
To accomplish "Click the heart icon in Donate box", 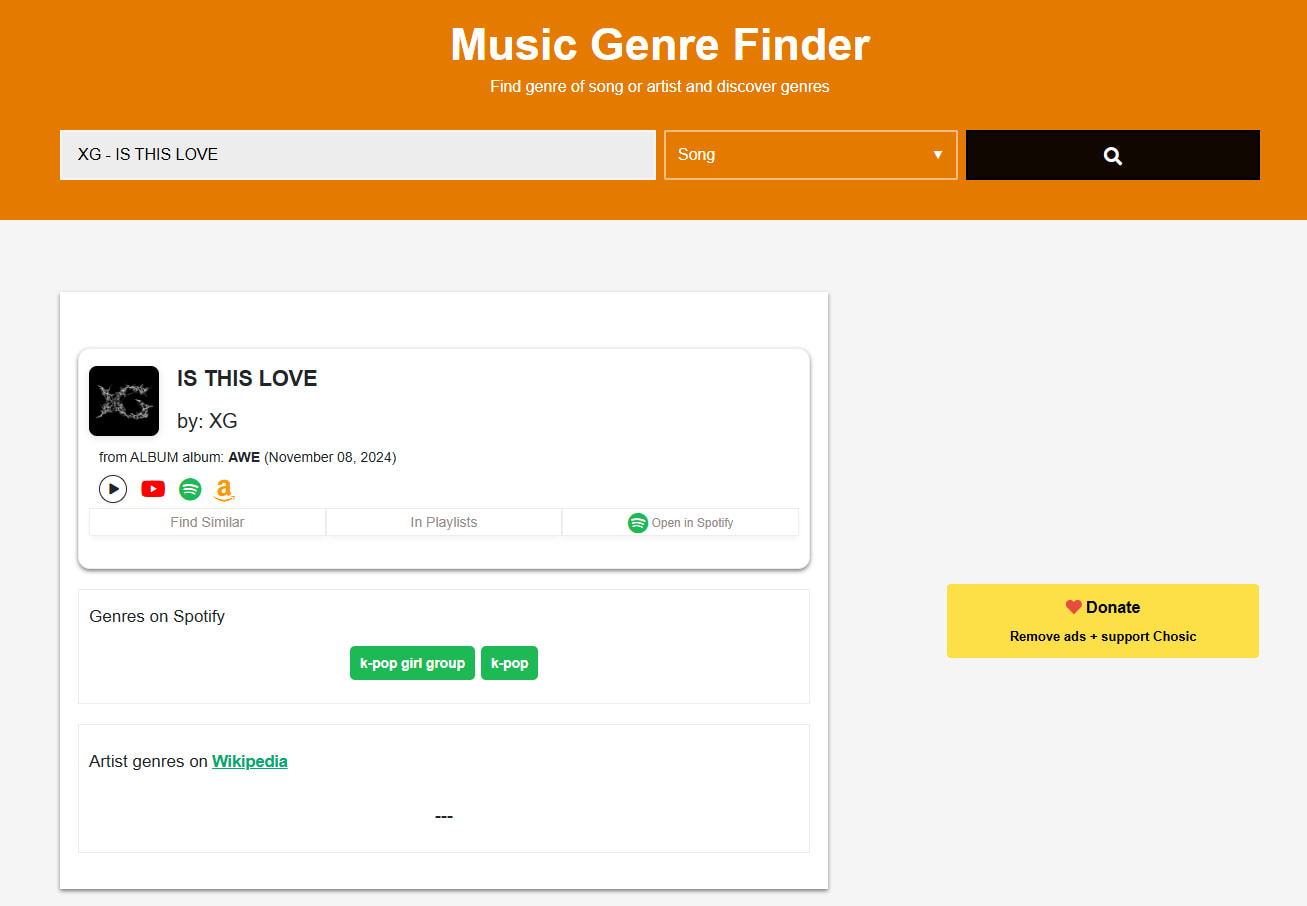I will tap(1074, 607).
